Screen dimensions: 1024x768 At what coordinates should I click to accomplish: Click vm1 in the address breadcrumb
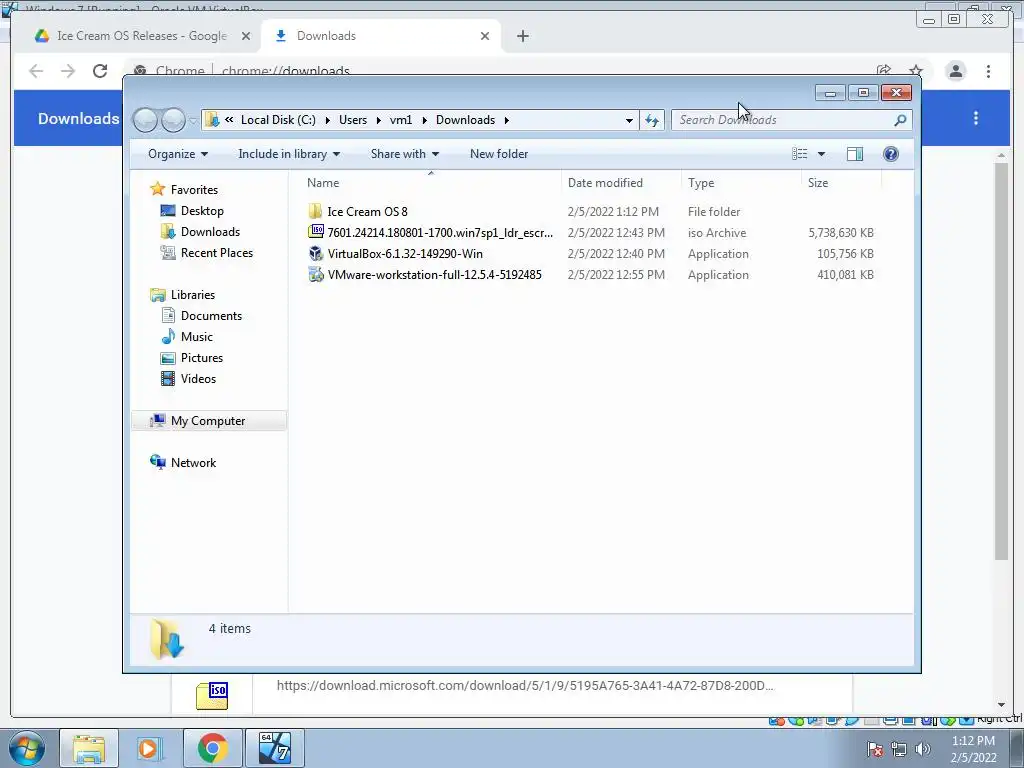[400, 120]
